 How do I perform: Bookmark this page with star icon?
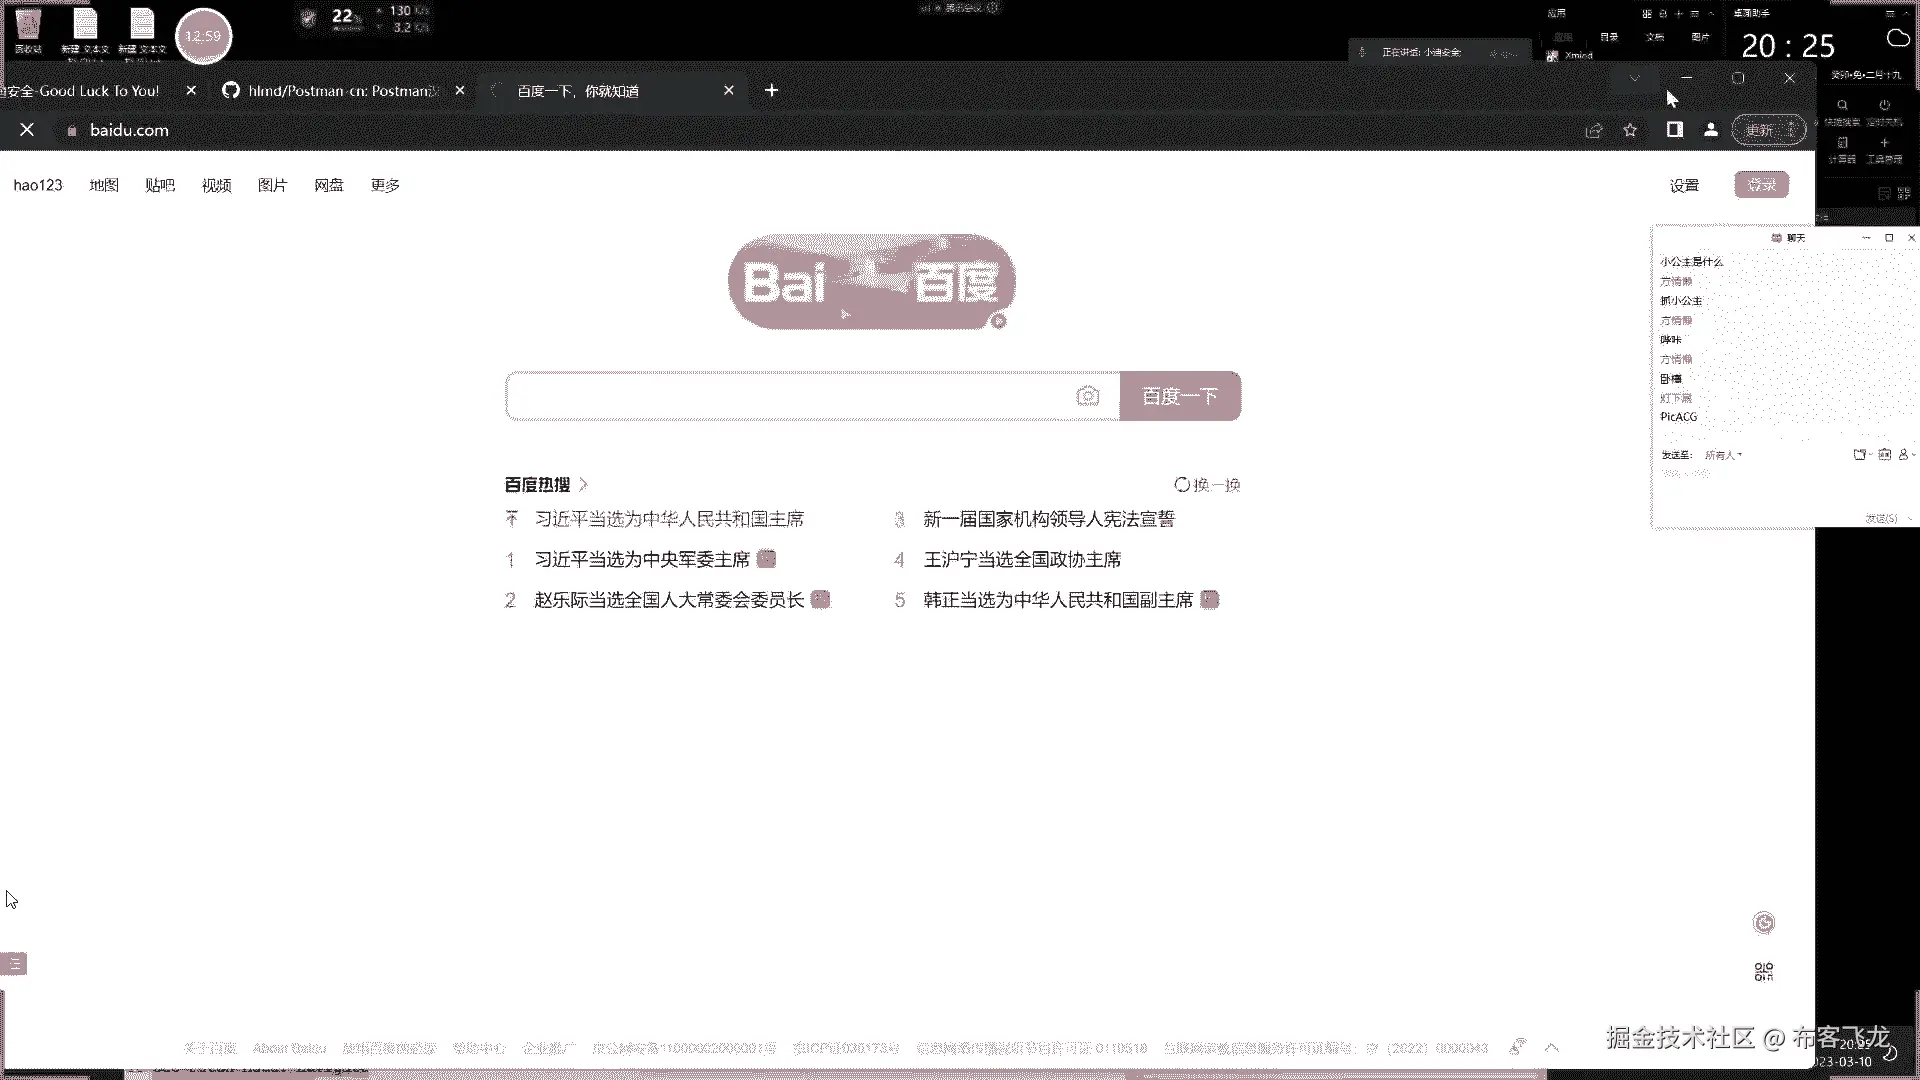click(x=1630, y=130)
